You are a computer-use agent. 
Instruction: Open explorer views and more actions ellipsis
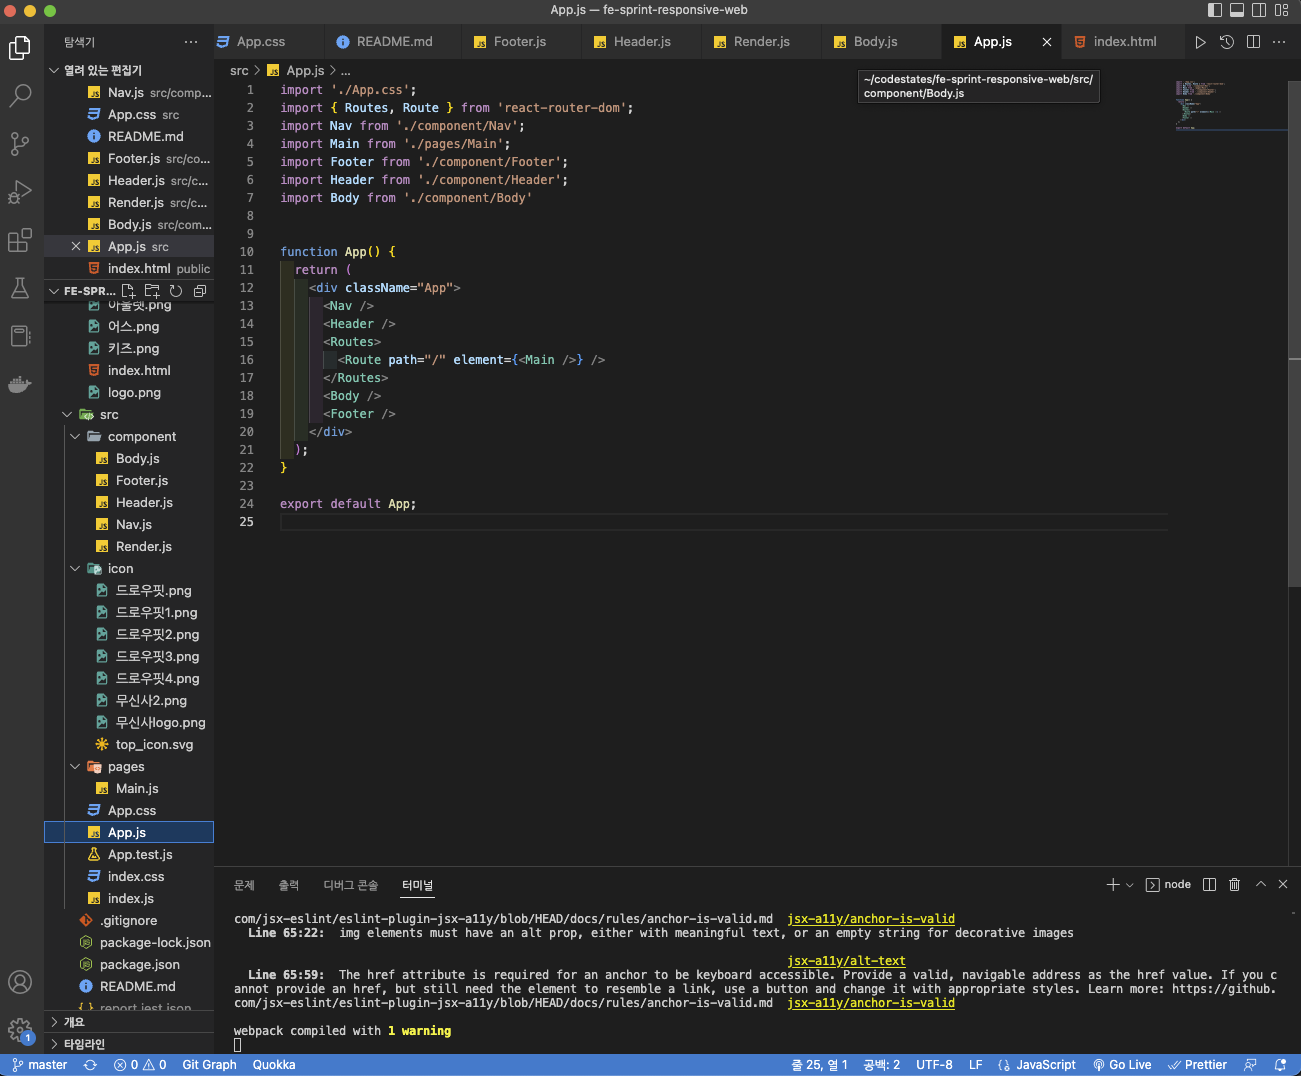coord(191,42)
